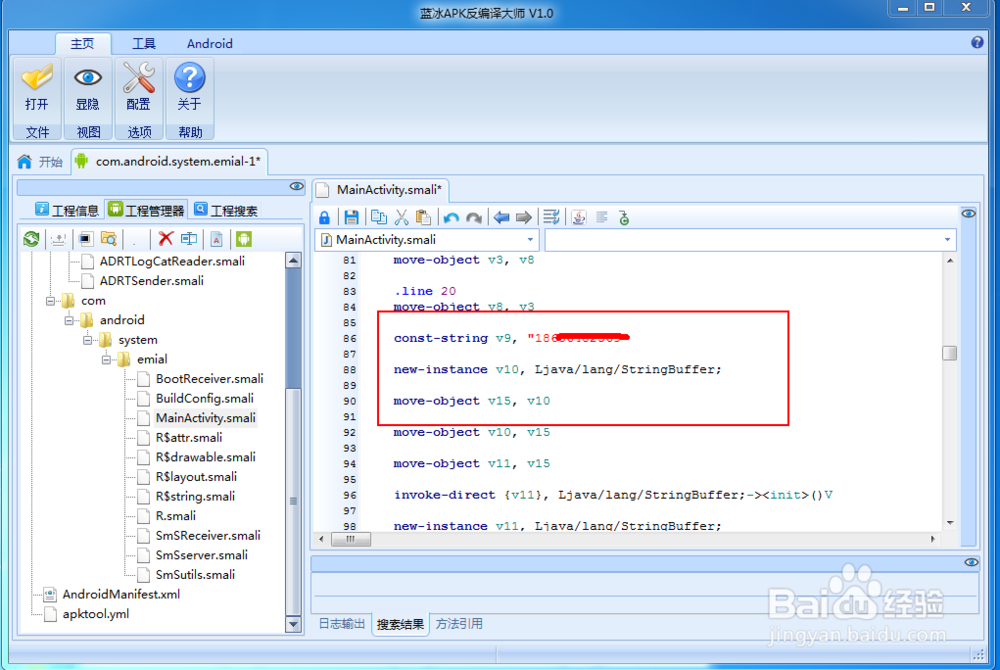Click the lock icon in editor toolbar
This screenshot has height=670, width=1000.
click(325, 217)
